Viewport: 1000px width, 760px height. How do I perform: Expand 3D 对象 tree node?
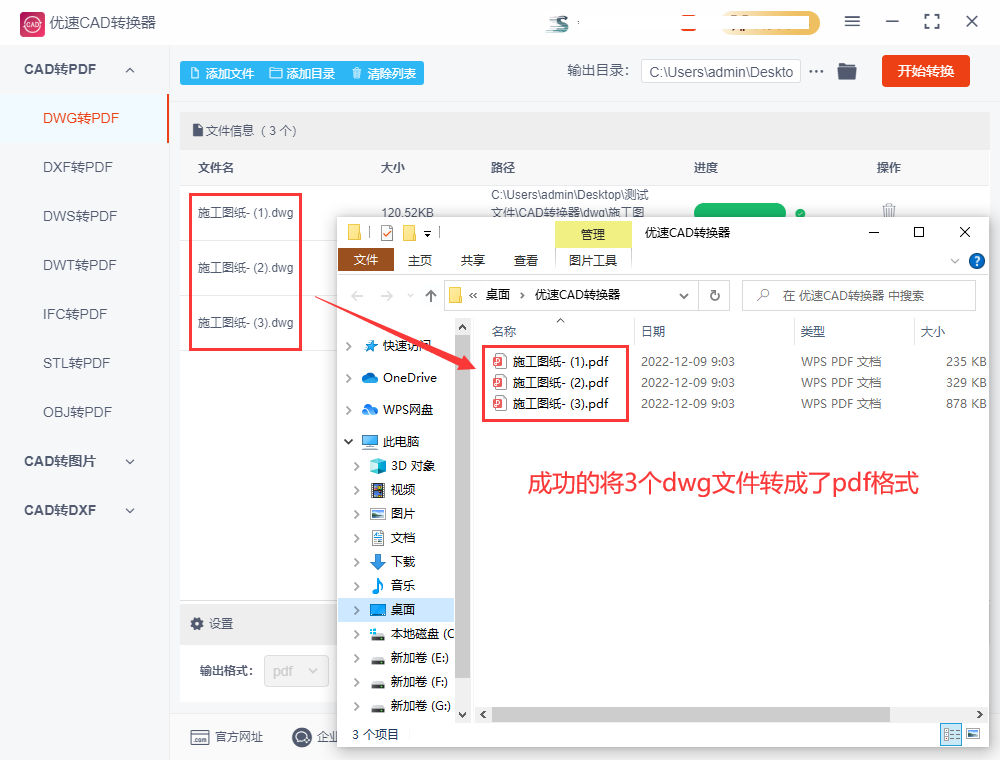click(x=356, y=466)
